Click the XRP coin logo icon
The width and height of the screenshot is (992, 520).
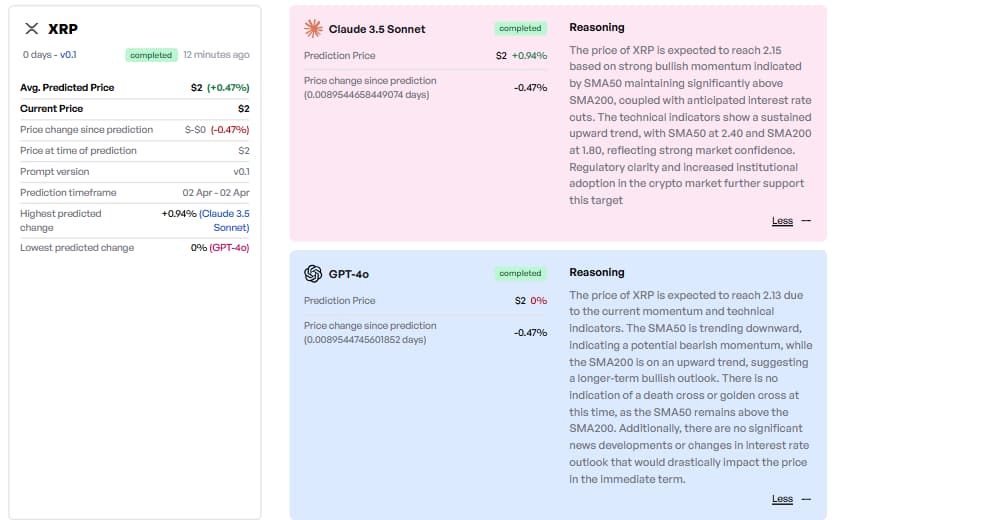pos(32,28)
